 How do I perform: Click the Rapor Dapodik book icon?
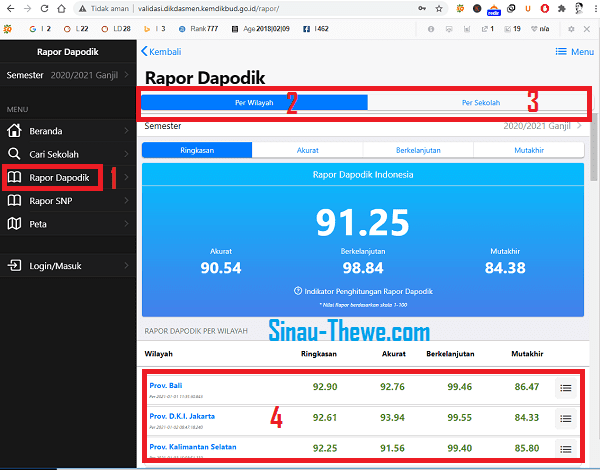(14, 177)
